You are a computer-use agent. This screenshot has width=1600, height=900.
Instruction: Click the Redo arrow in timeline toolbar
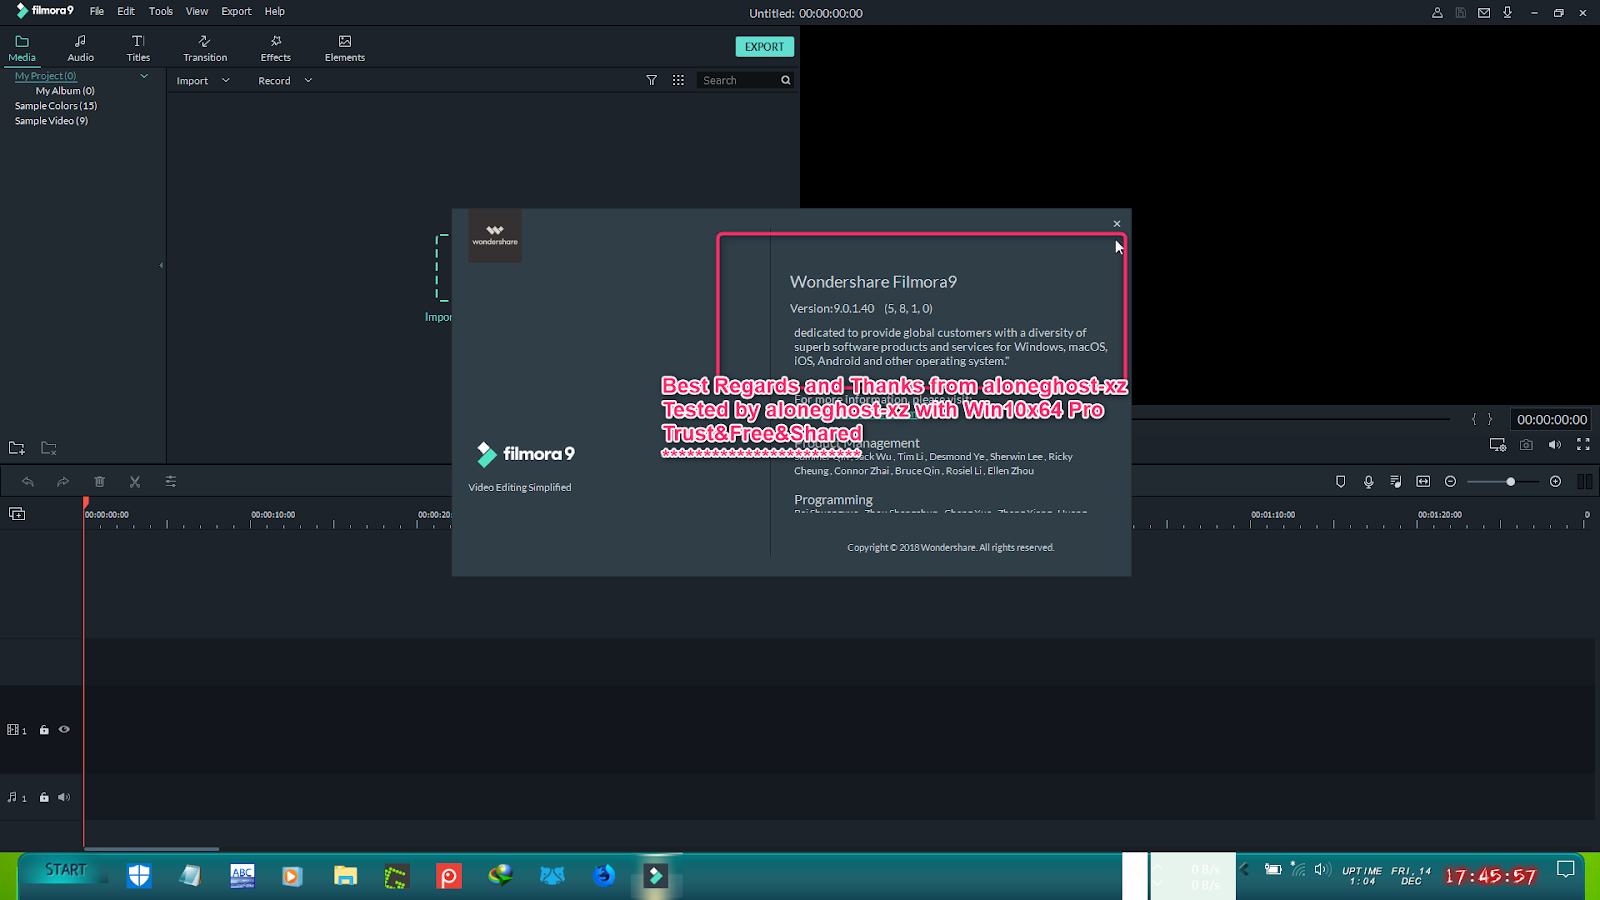coord(63,482)
